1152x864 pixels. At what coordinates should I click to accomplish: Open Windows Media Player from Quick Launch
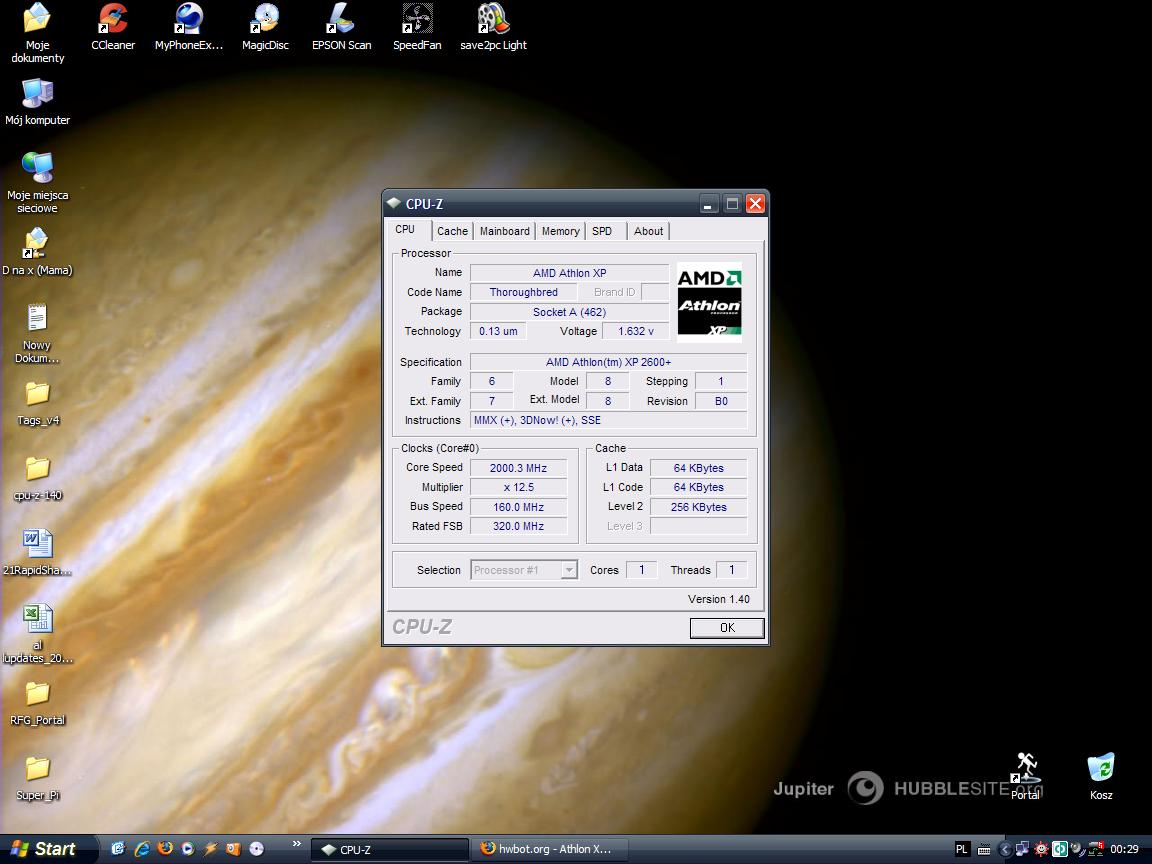click(188, 849)
